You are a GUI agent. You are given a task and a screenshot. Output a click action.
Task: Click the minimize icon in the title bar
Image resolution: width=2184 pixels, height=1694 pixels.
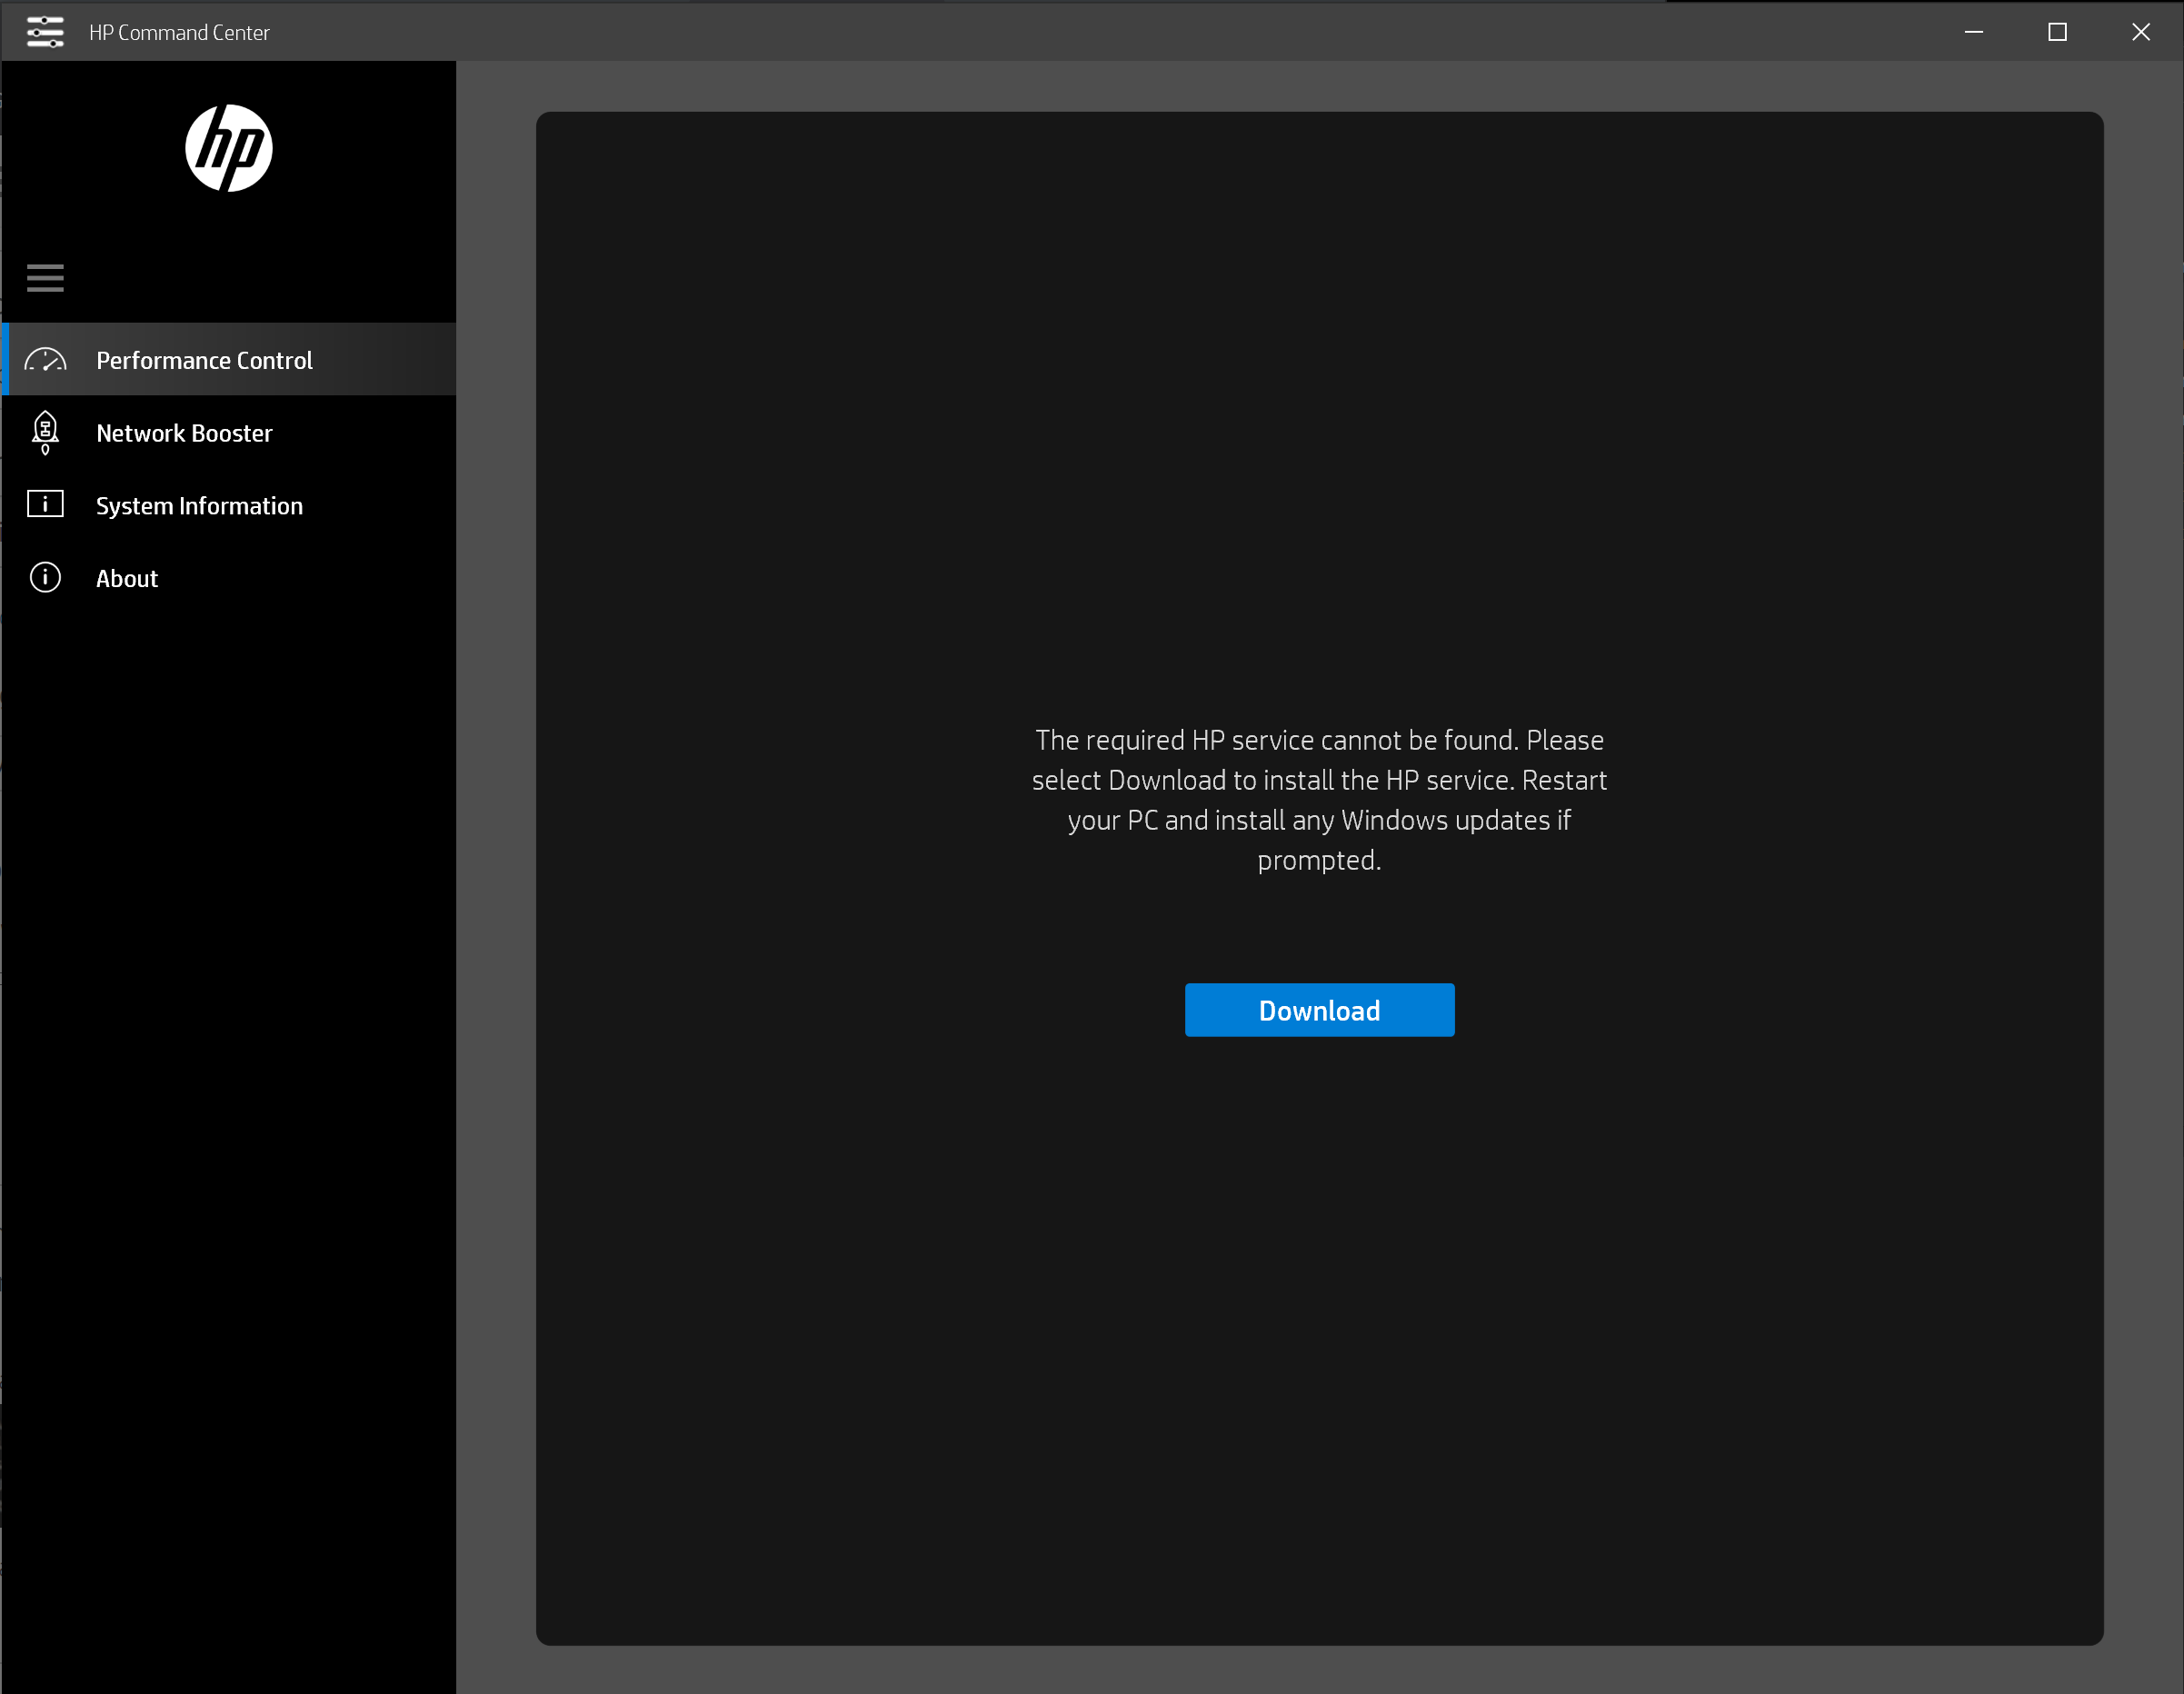(x=1973, y=31)
